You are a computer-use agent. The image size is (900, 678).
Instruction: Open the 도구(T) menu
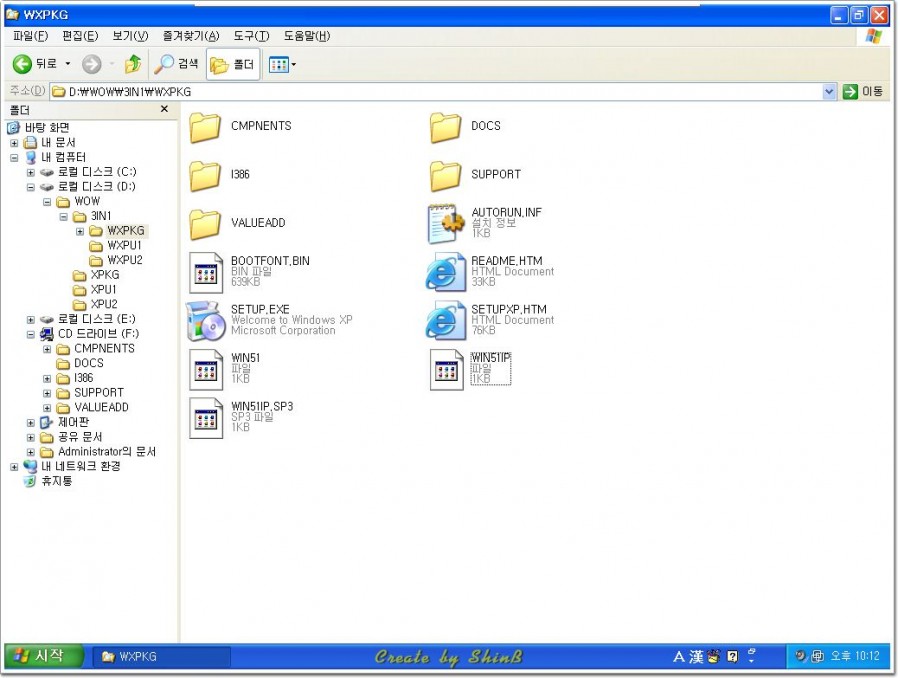point(251,36)
